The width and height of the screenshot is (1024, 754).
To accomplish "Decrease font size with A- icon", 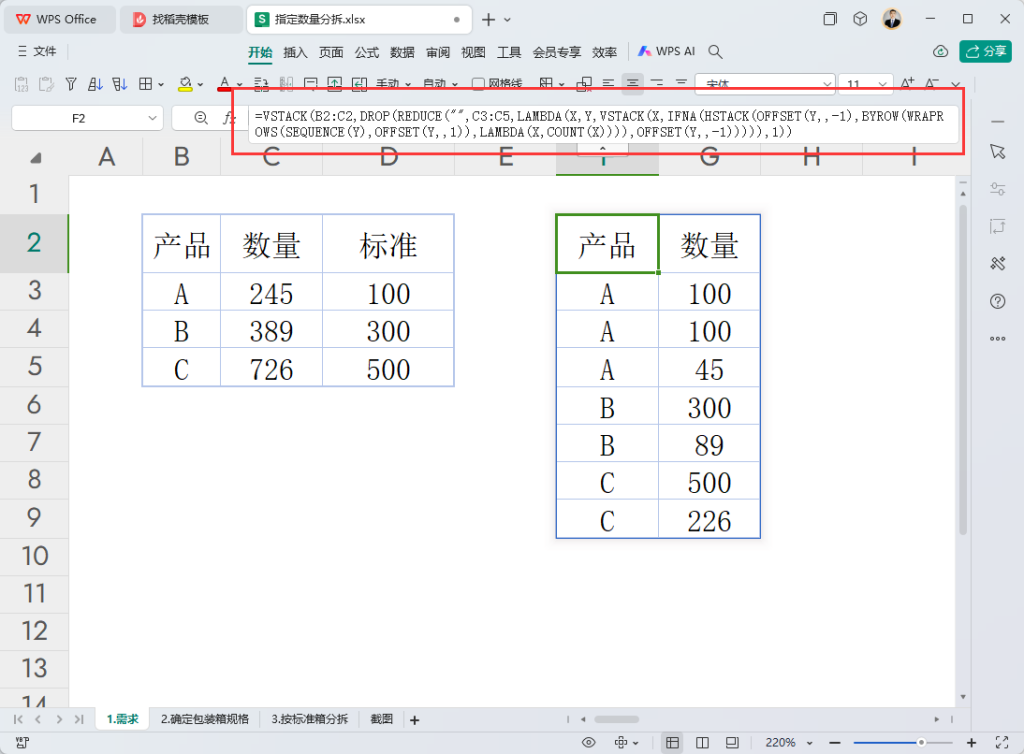I will 932,84.
